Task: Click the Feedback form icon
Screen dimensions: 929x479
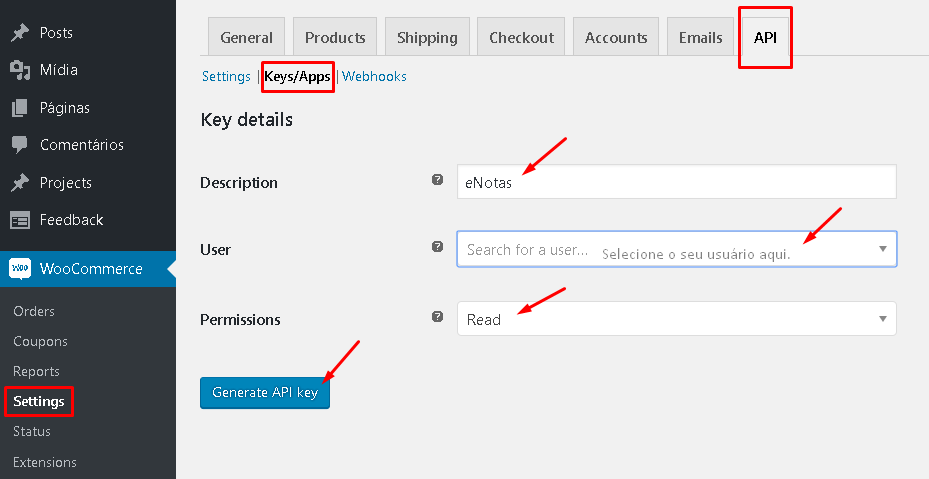Action: click(x=20, y=221)
